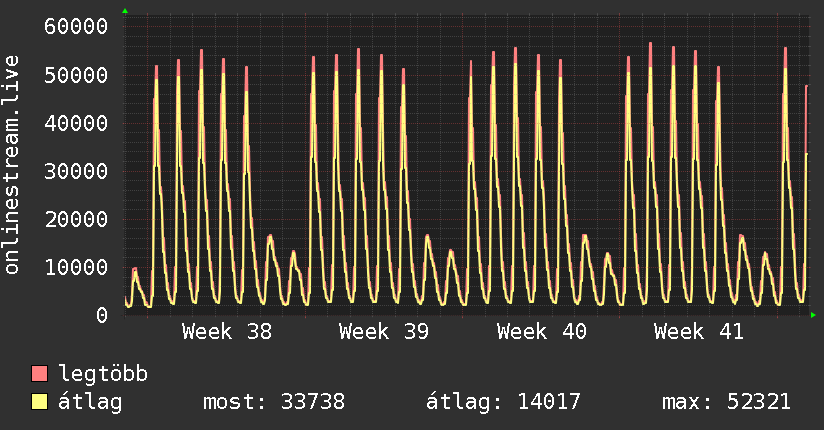
Task: Click the 0 y-axis label
Action: [102, 315]
